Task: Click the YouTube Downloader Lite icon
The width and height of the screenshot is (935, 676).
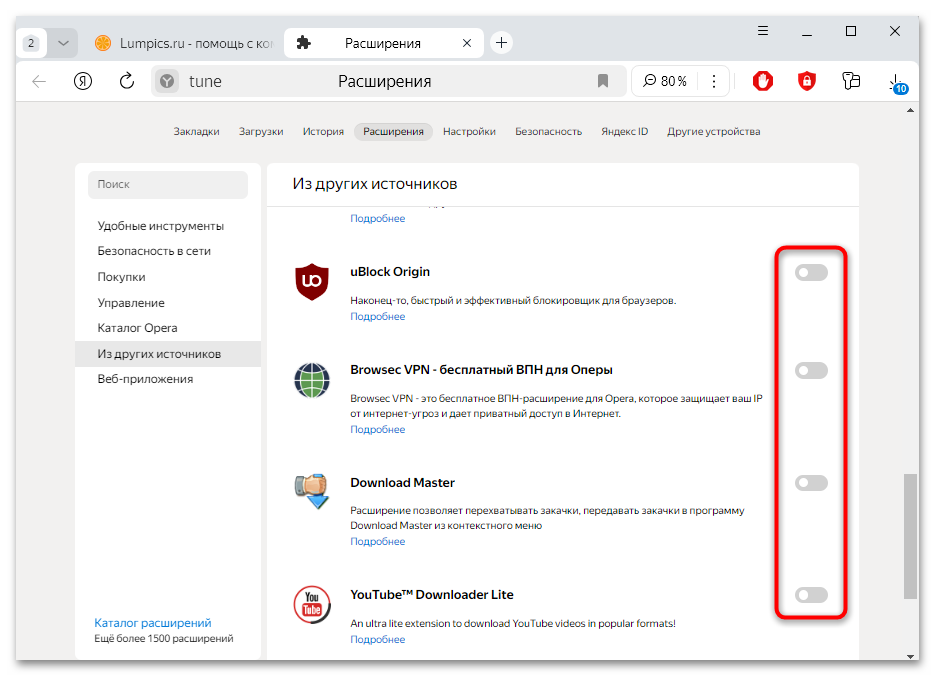Action: [312, 604]
